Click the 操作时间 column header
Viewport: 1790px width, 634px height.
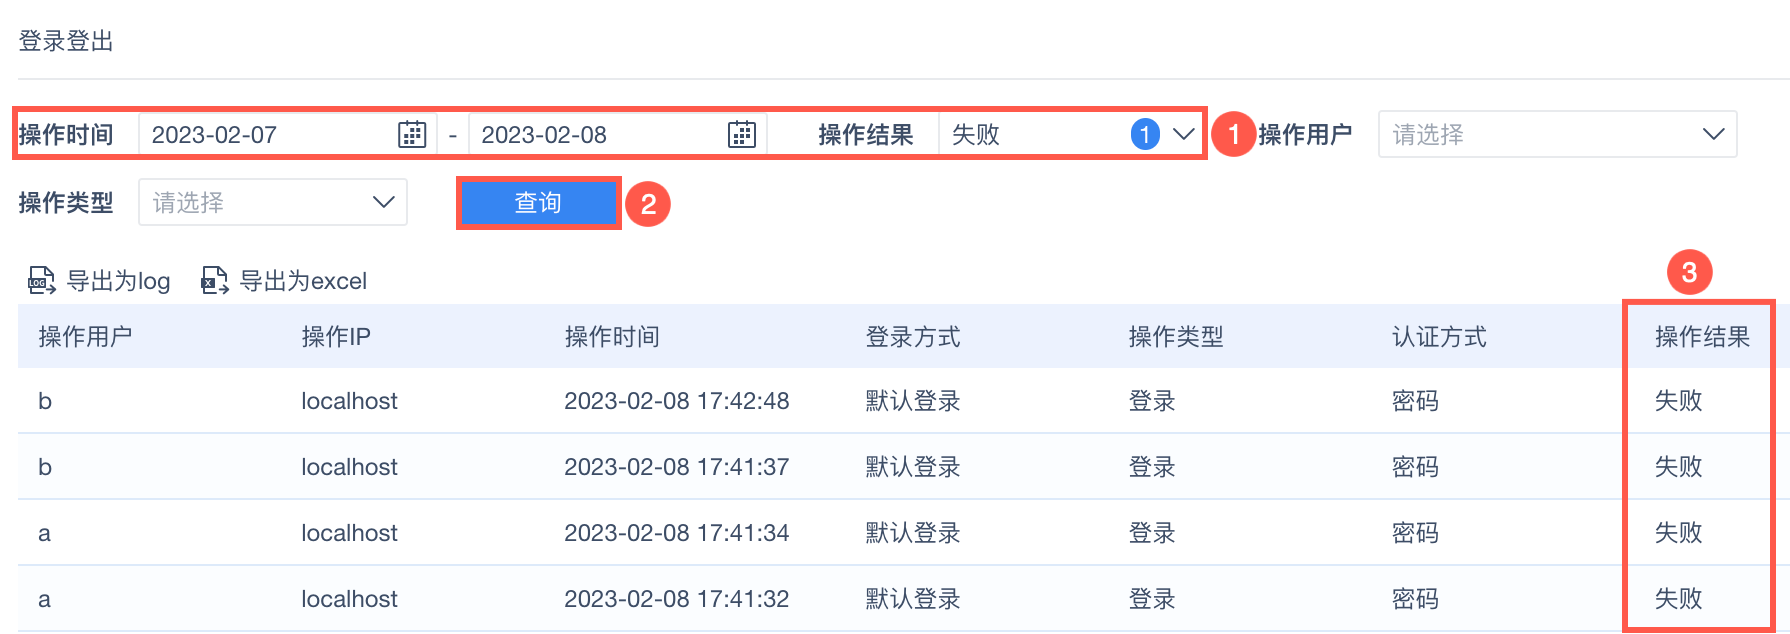(612, 337)
